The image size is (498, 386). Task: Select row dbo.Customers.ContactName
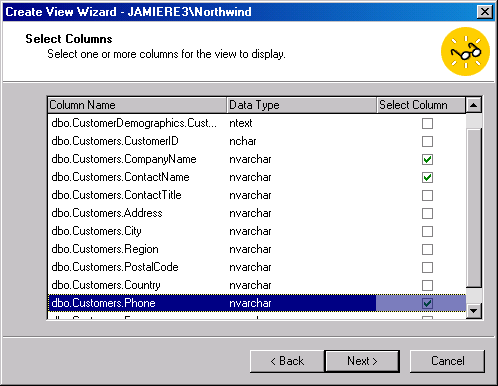(257, 177)
